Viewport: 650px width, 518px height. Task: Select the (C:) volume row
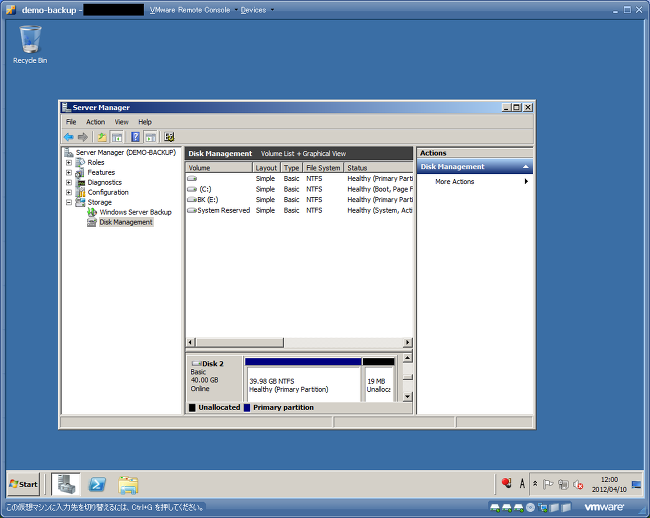299,189
